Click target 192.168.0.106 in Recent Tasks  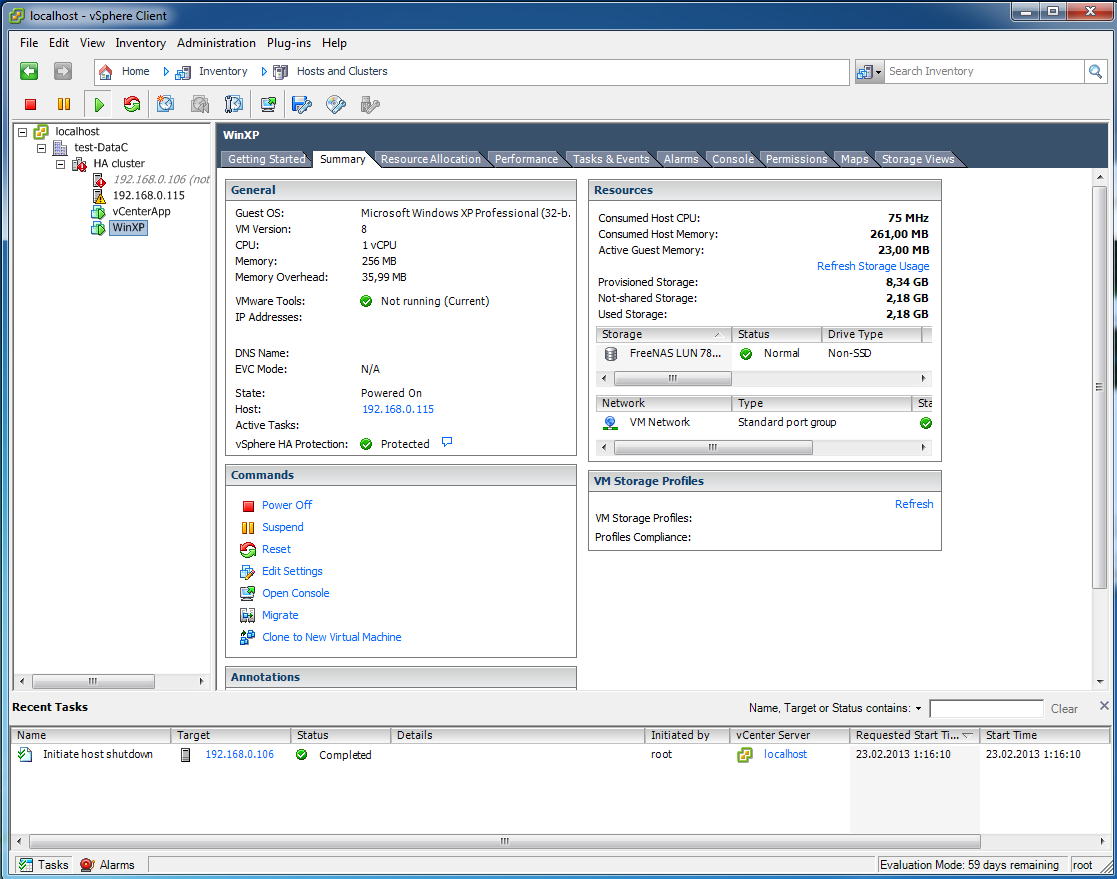tap(239, 754)
